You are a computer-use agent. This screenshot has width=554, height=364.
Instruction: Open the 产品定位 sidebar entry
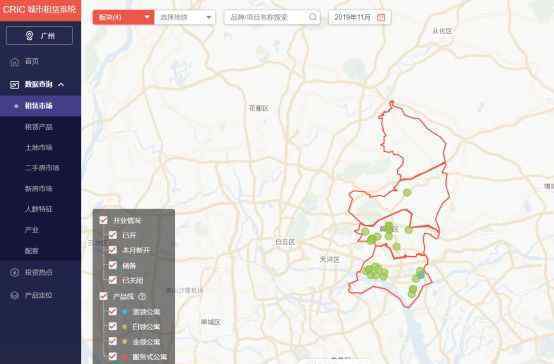click(40, 295)
